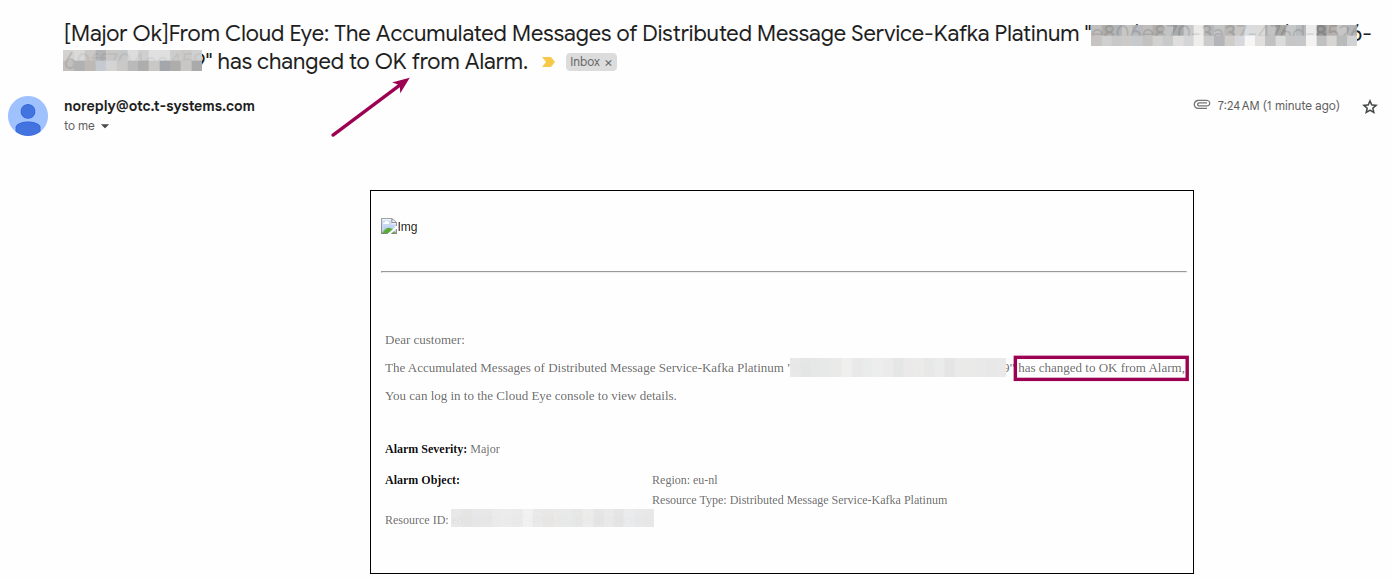The height and width of the screenshot is (579, 1393).
Task: Click the sender's profile avatar
Action: 28,116
